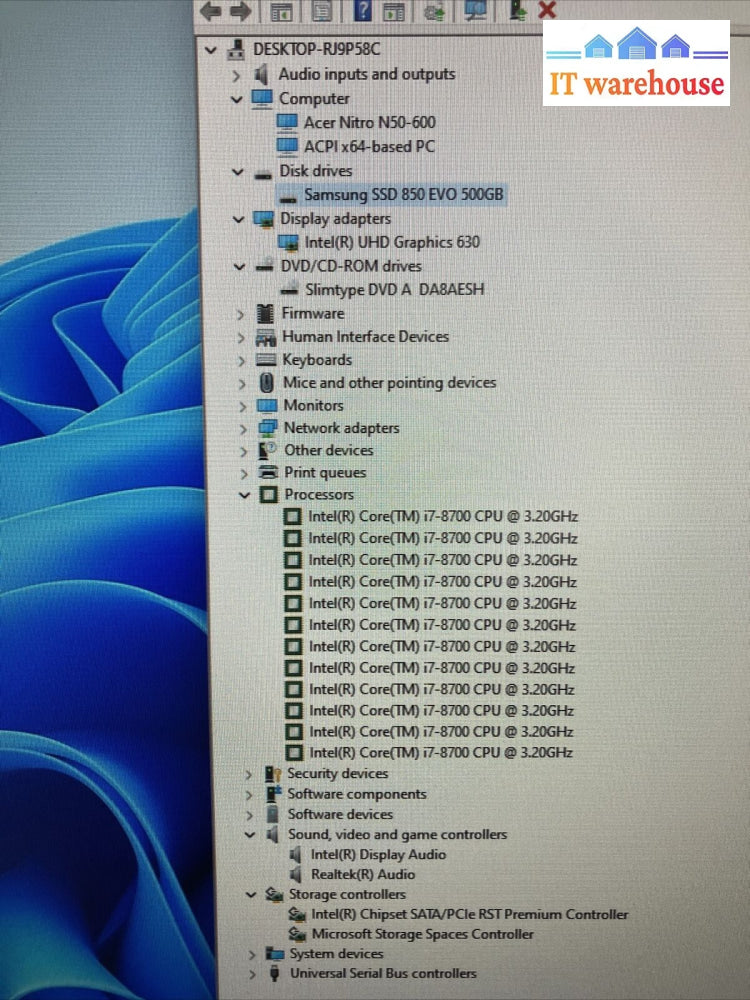Select the DESKTOP-RJ9P58C root node
The width and height of the screenshot is (750, 1000).
click(316, 49)
